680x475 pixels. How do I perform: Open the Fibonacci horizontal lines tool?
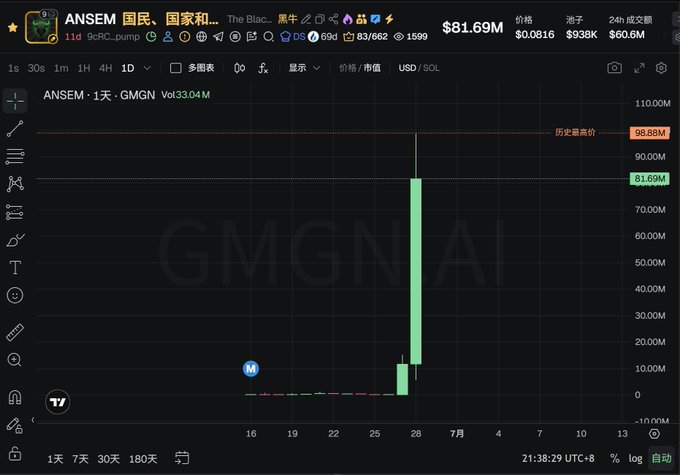point(15,156)
